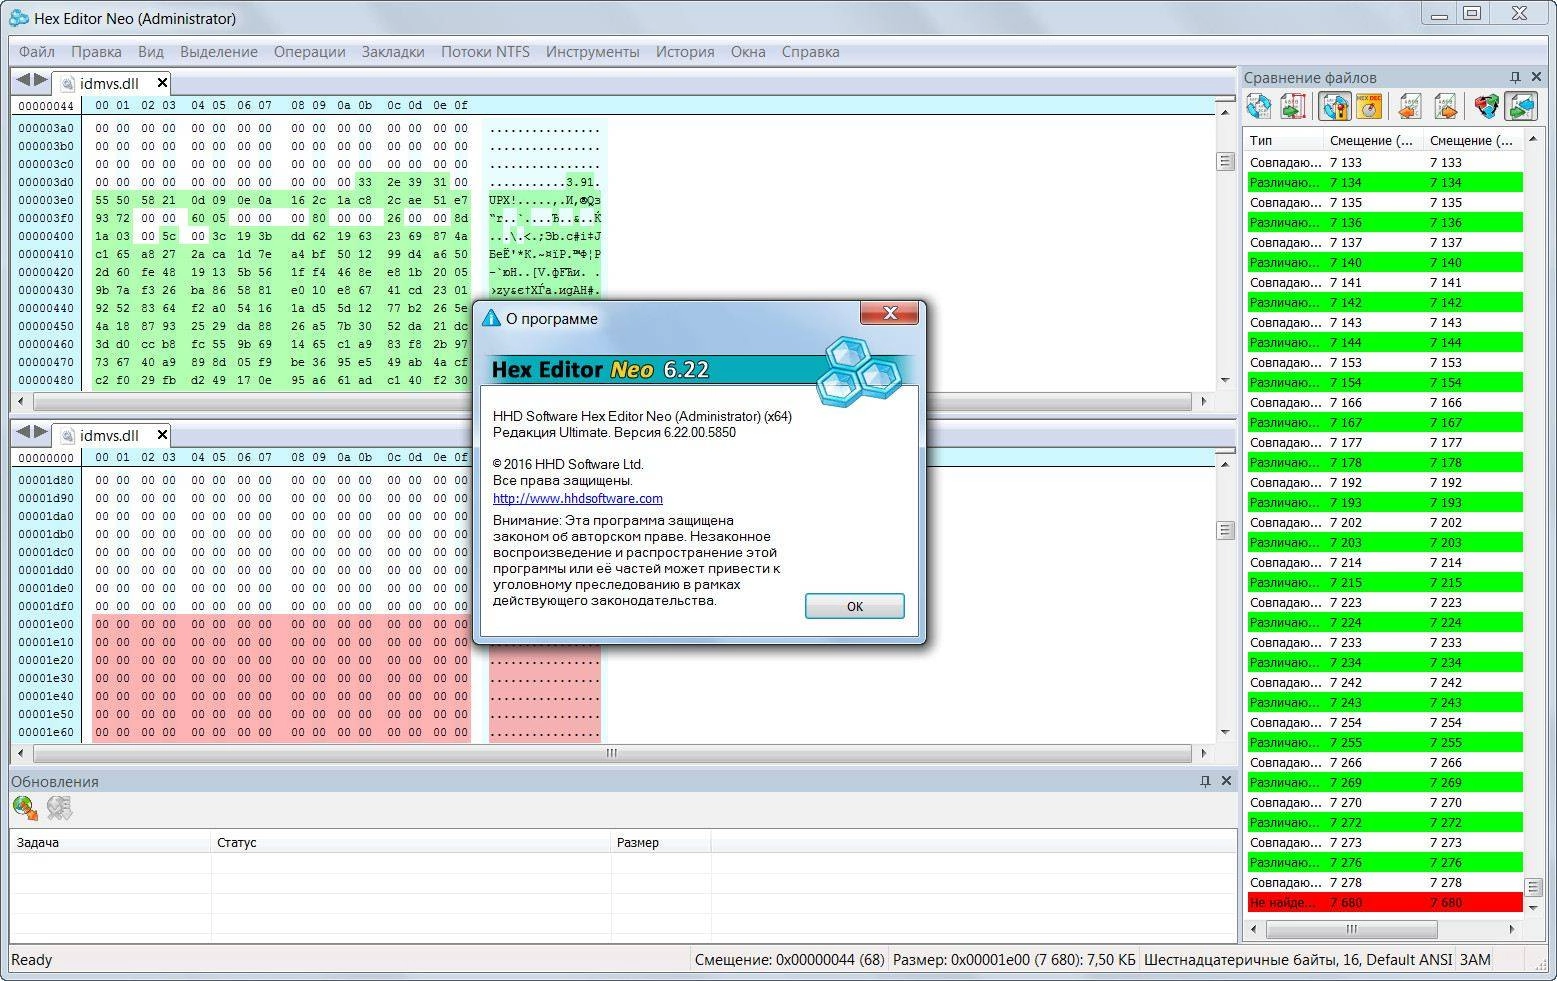Click the red-green-blue cycle arrows icon

coord(1487,106)
